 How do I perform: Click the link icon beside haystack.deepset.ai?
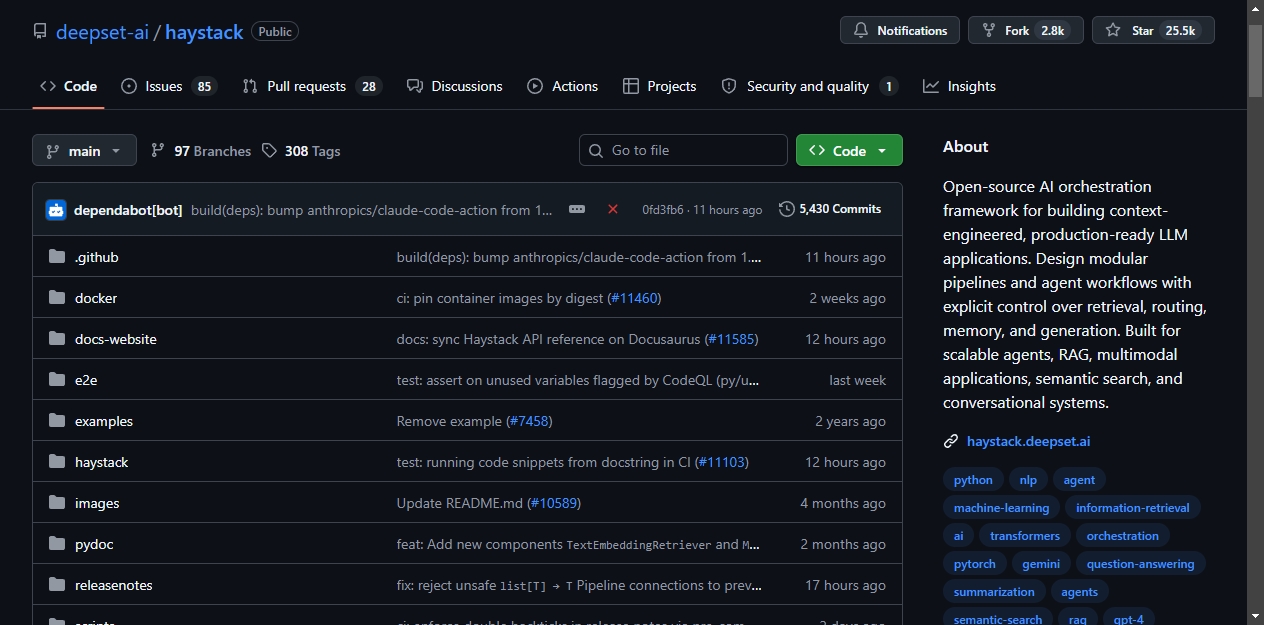(x=951, y=441)
